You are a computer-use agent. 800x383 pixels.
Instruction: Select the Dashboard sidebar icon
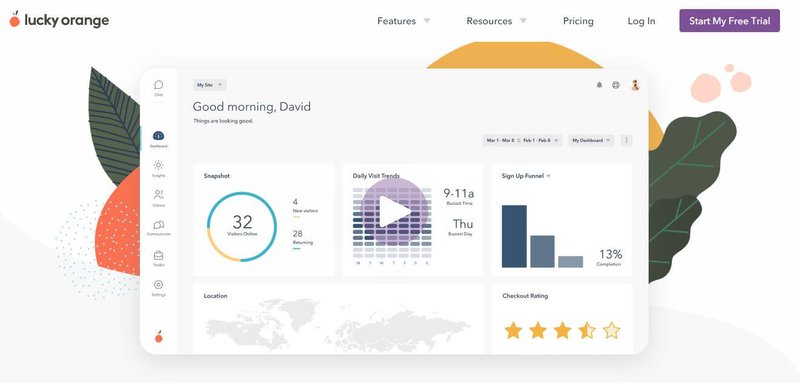point(159,136)
